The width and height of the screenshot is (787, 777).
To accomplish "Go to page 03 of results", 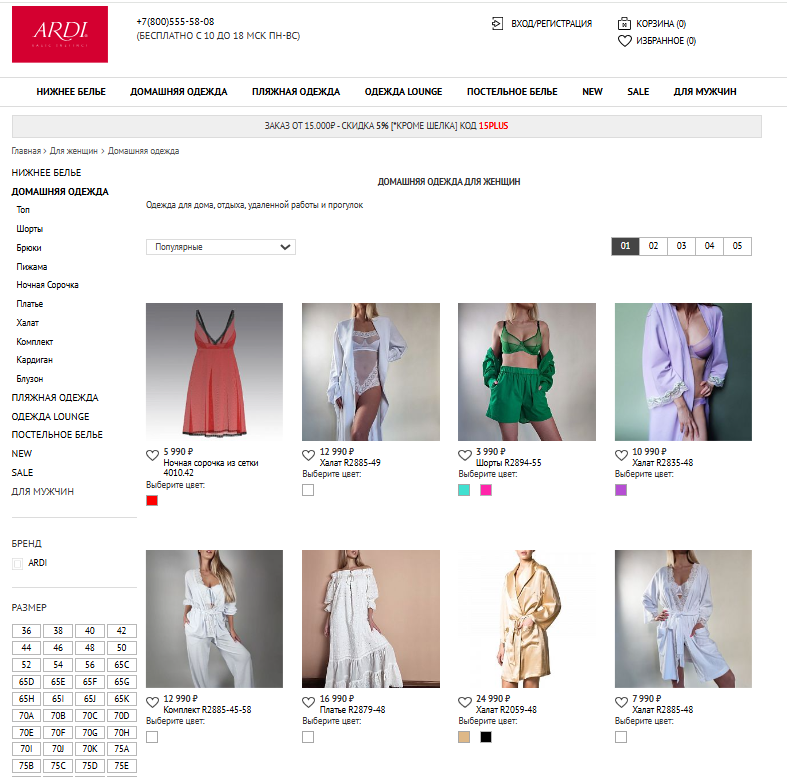I will 681,246.
